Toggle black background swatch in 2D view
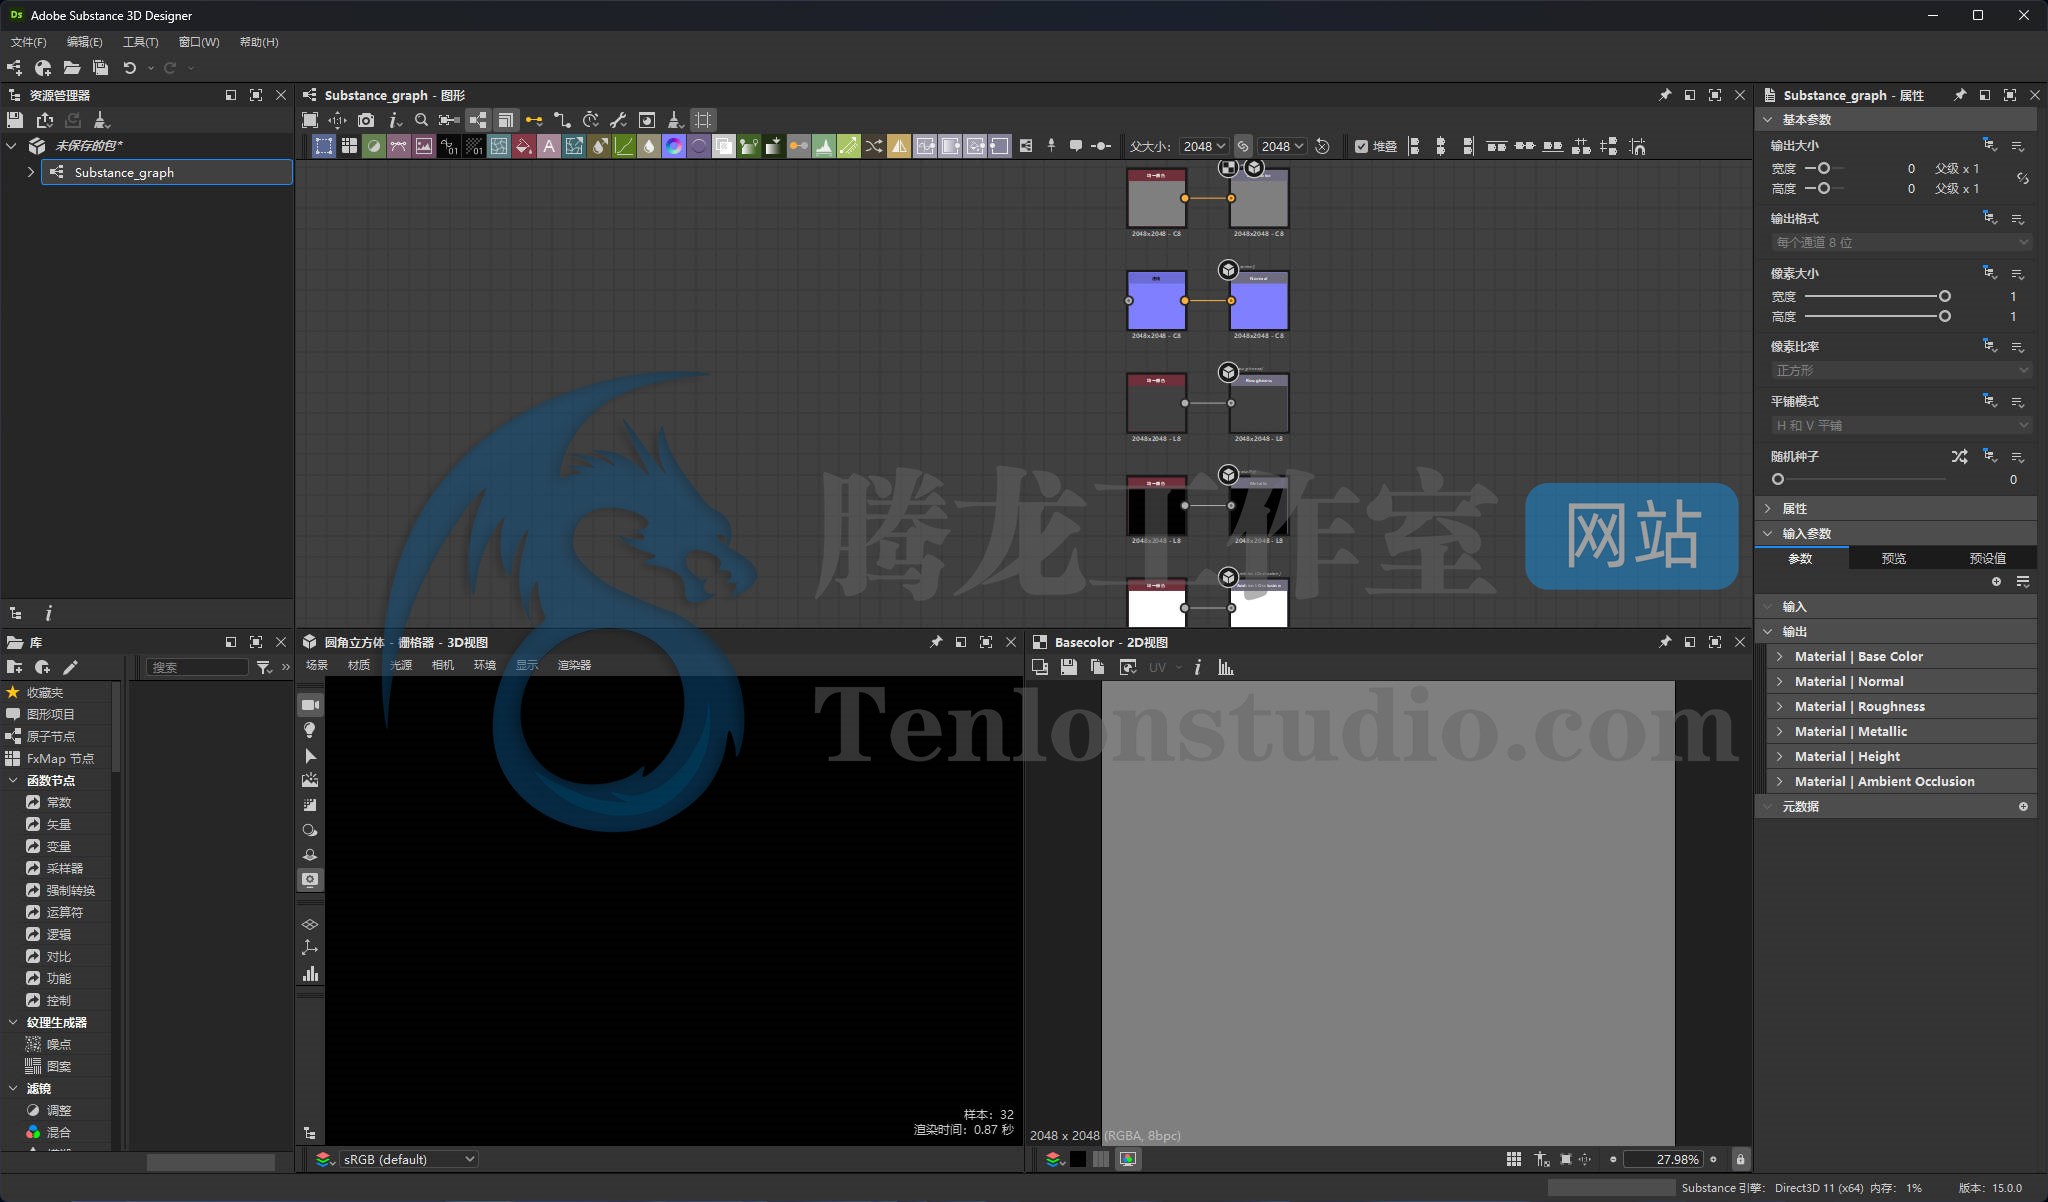Viewport: 2048px width, 1202px height. click(x=1078, y=1159)
